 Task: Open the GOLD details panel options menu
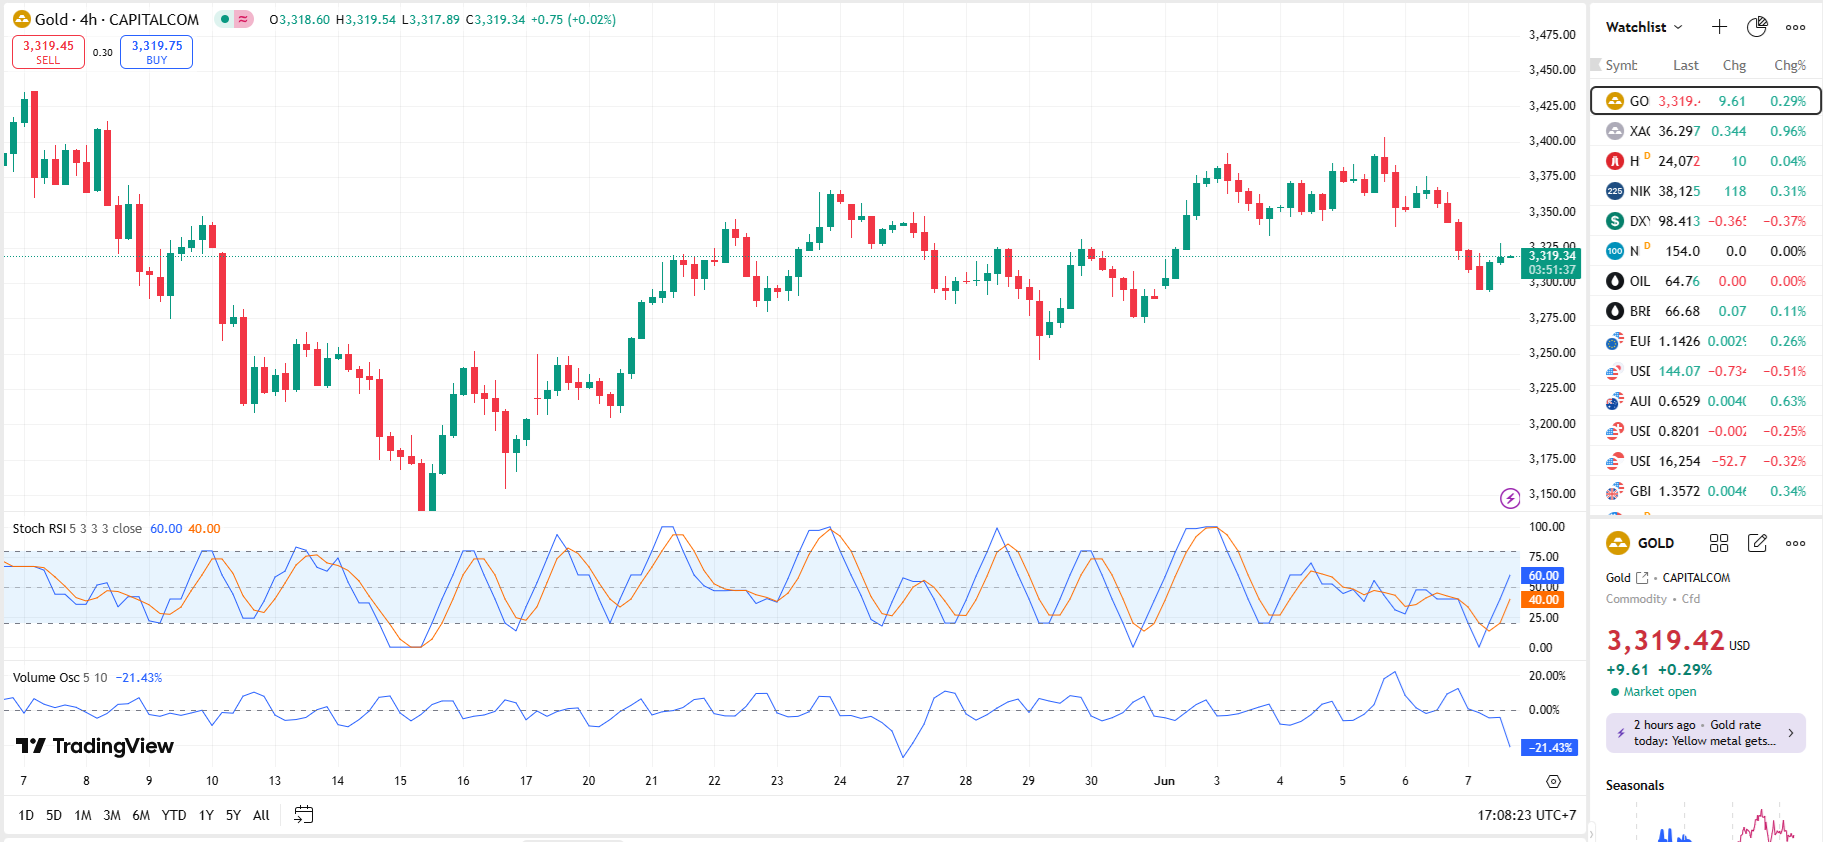[1796, 543]
